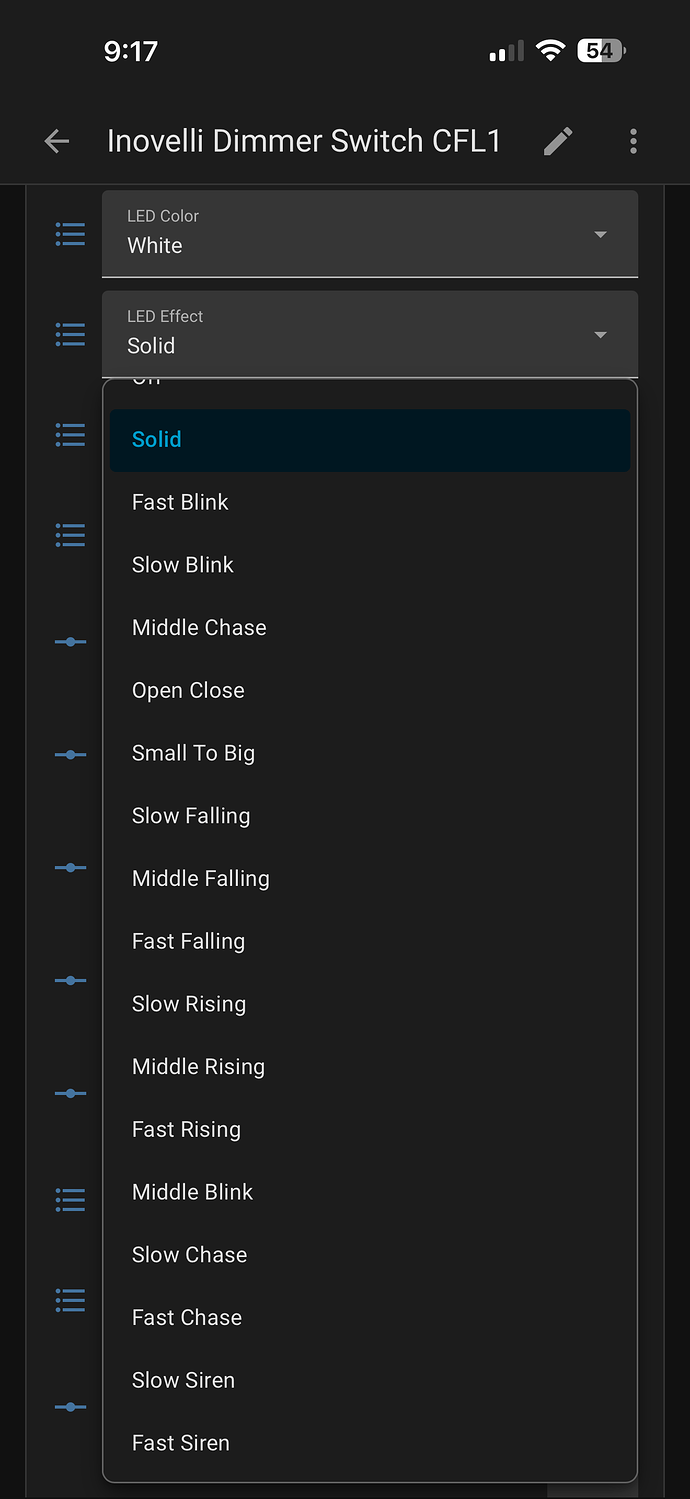Open the LED Color dropdown

coord(370,234)
